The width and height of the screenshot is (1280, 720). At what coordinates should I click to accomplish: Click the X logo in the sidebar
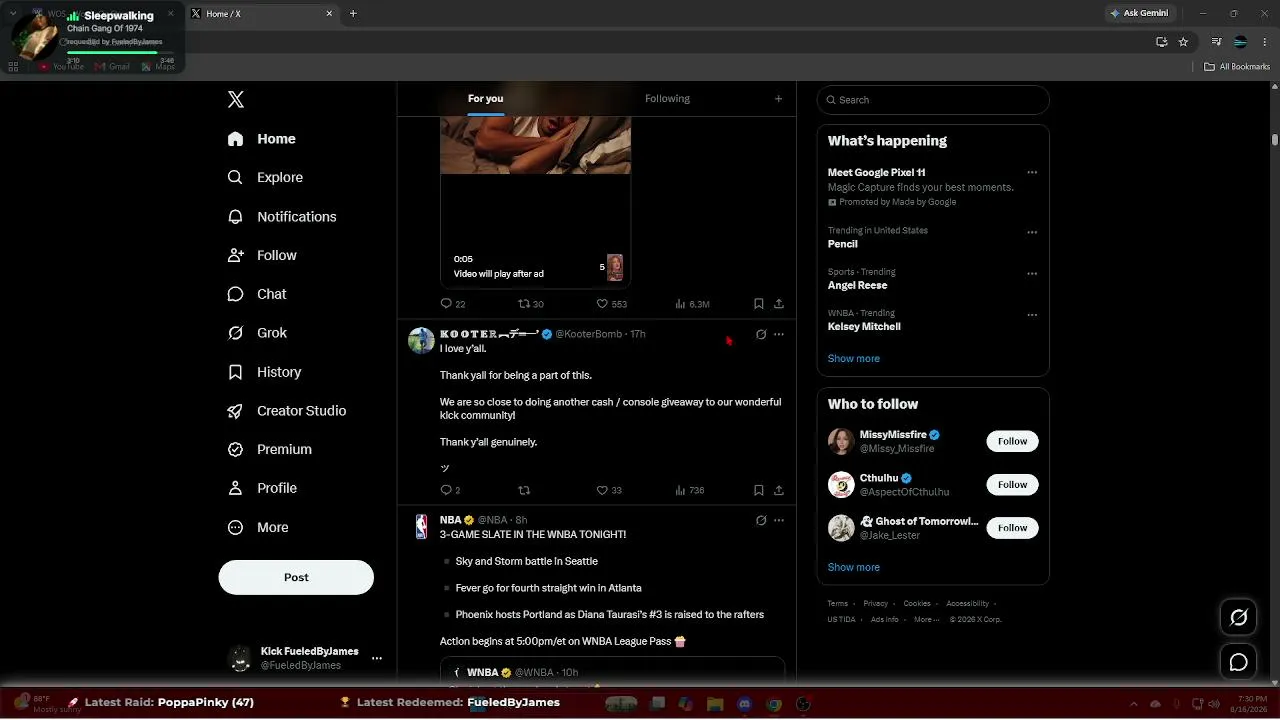(236, 99)
